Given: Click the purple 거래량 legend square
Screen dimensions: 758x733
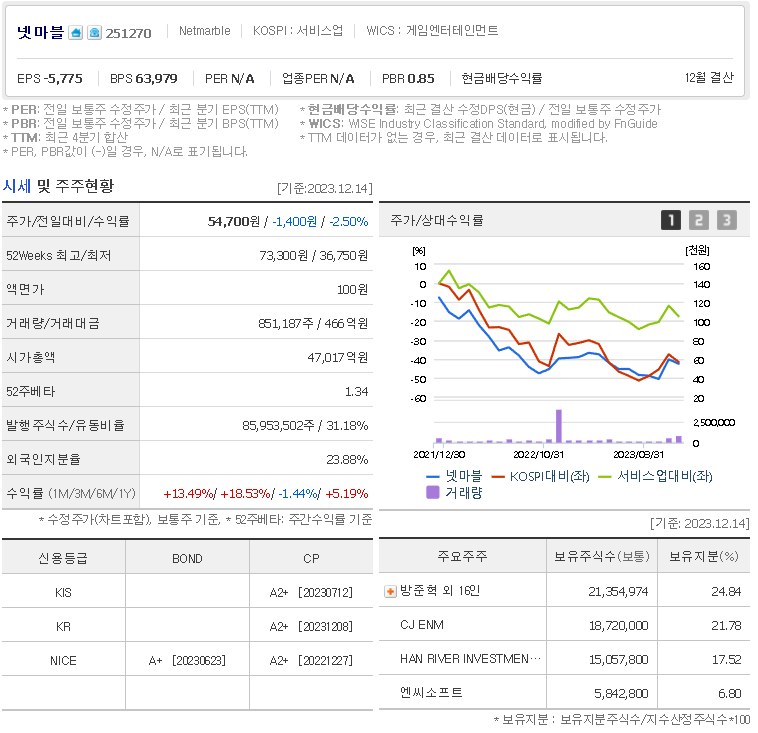Looking at the screenshot, I should pyautogui.click(x=433, y=492).
